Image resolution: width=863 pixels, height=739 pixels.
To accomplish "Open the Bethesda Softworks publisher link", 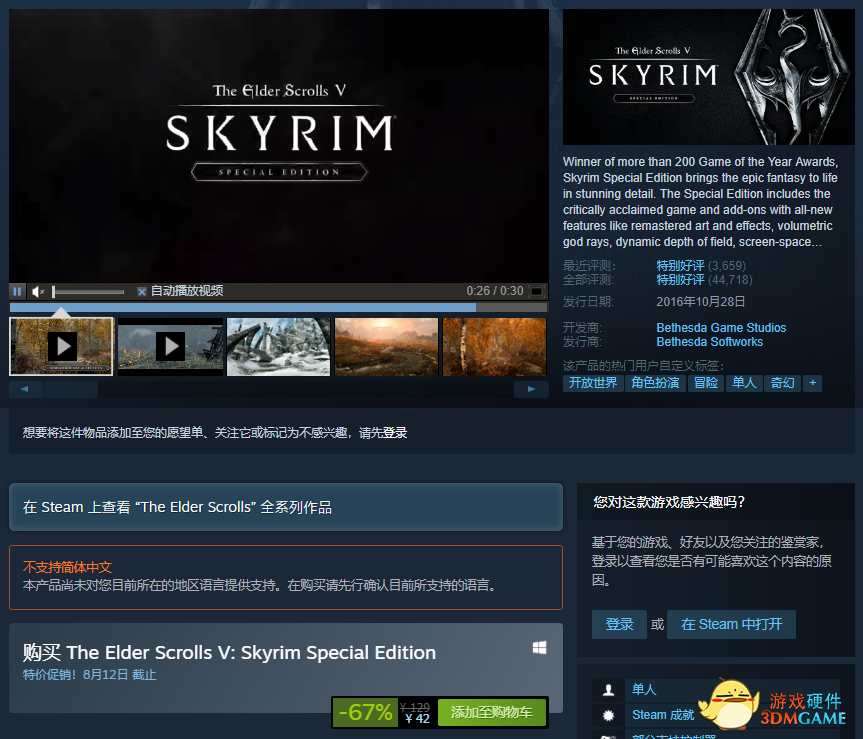I will 709,342.
